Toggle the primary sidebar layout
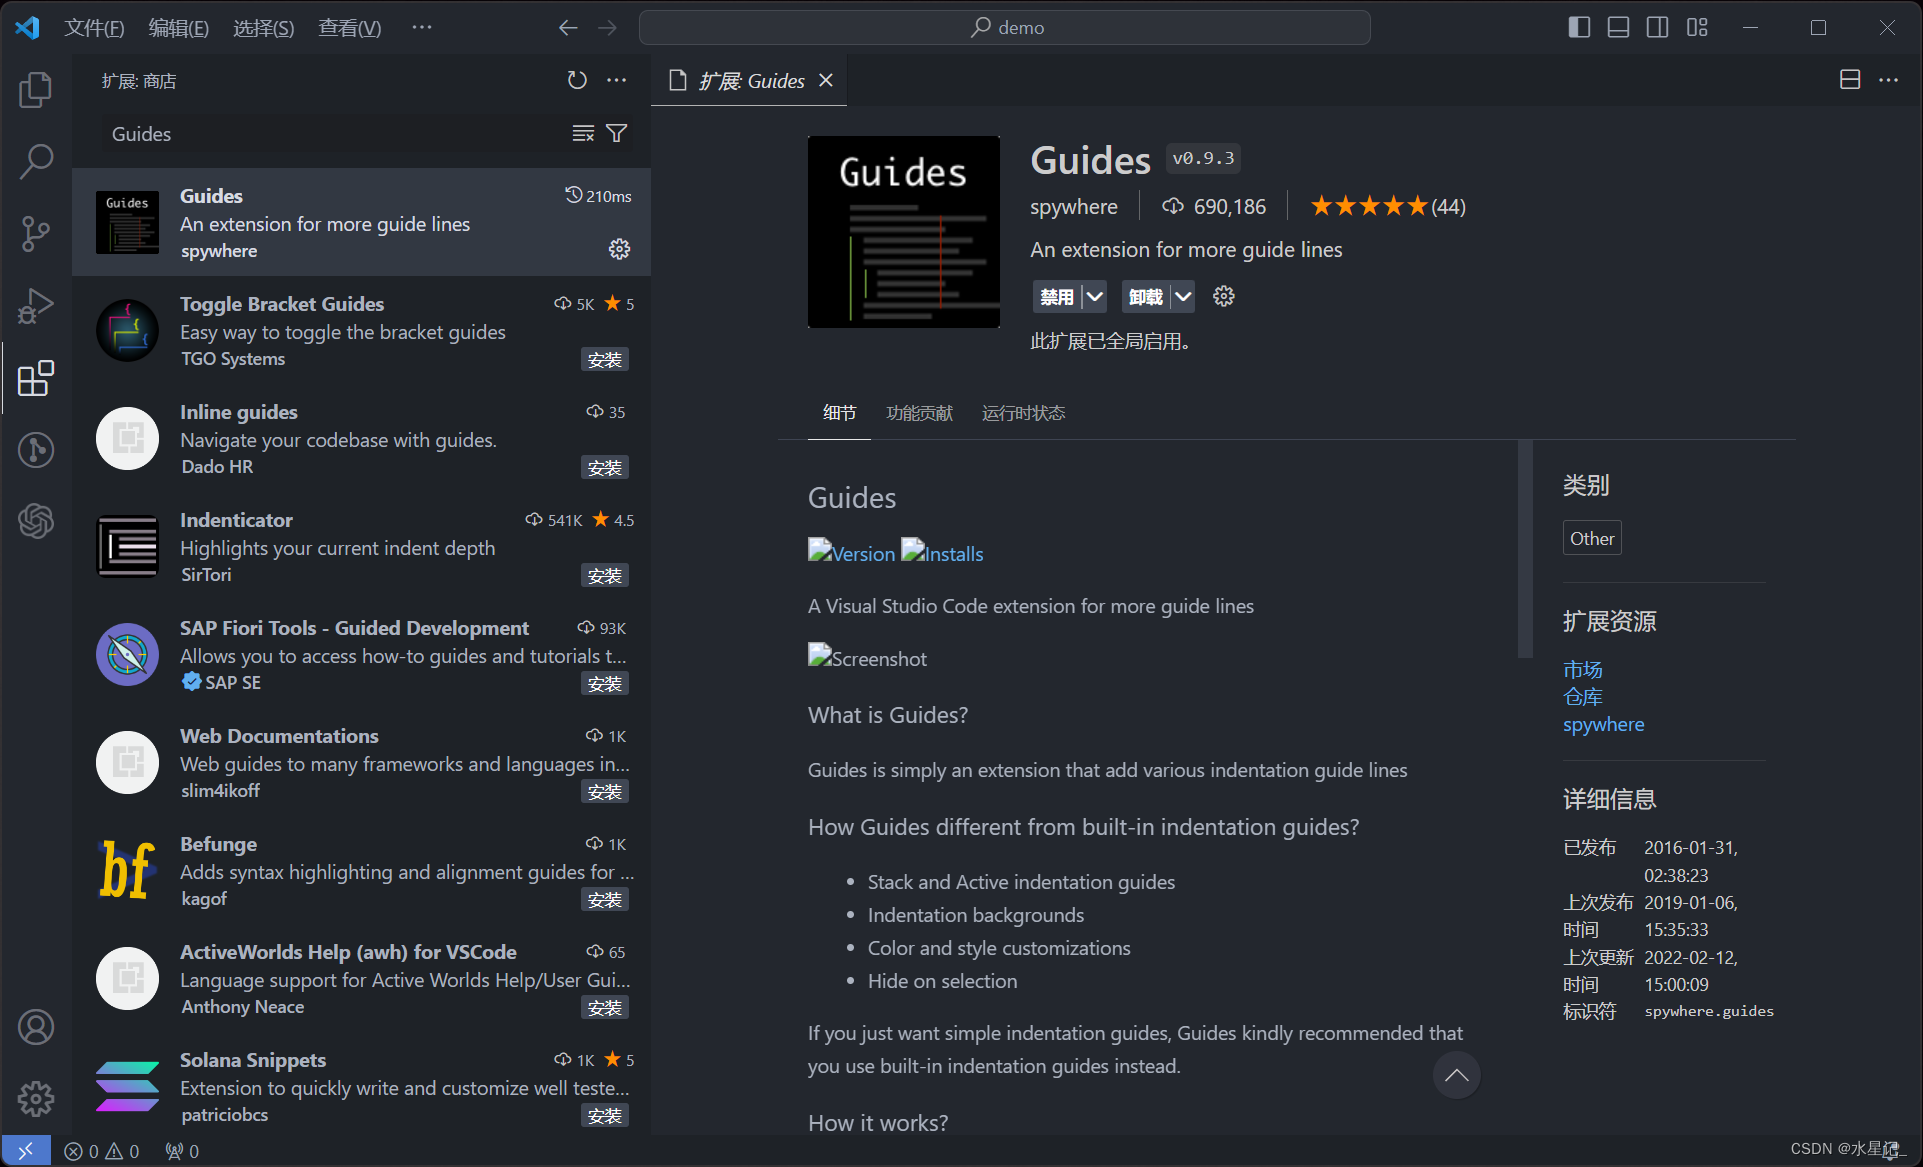 point(1579,27)
